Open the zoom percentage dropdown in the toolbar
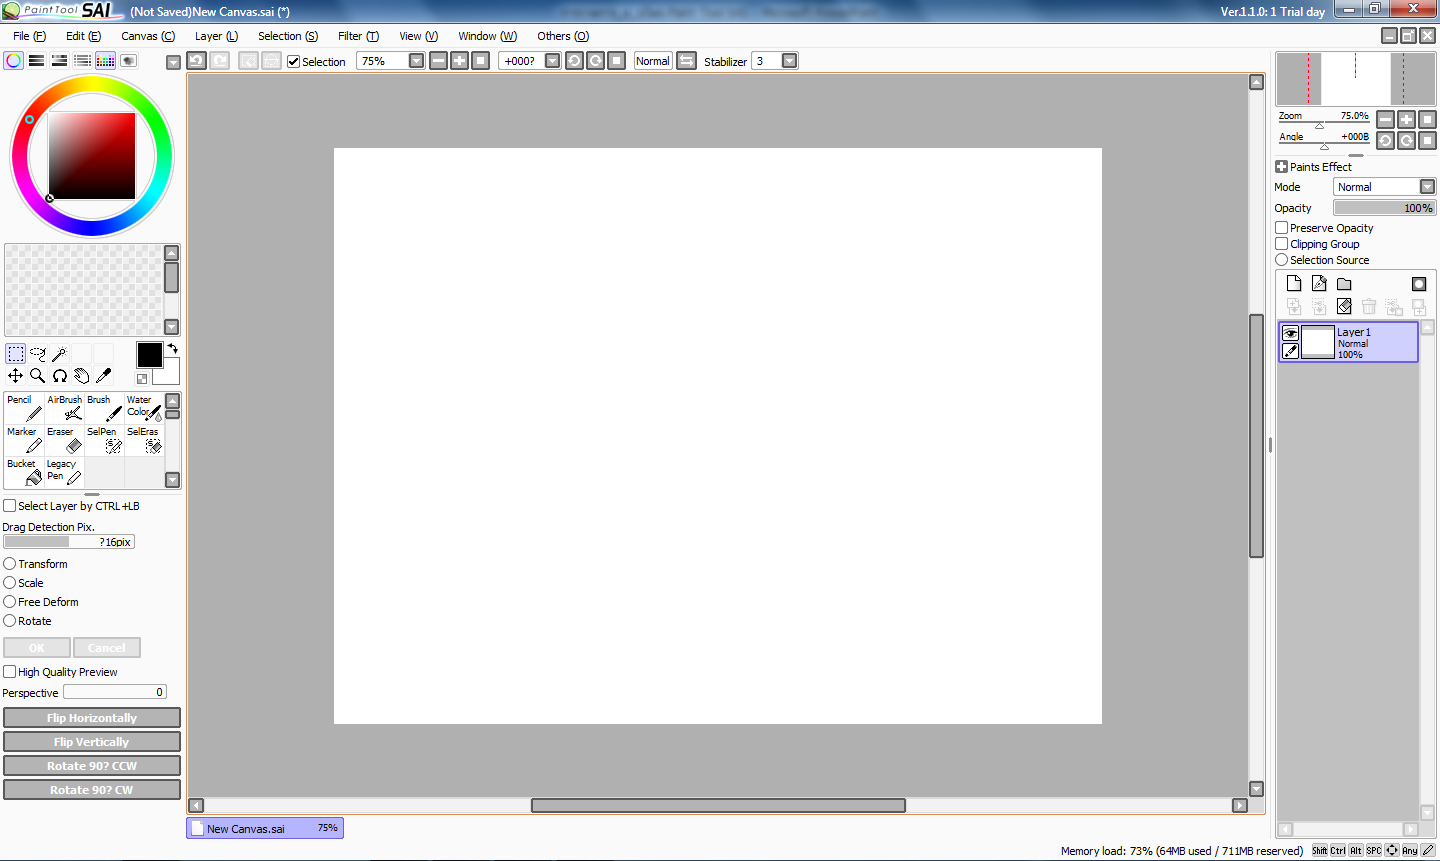Viewport: 1440px width, 861px height. tap(417, 60)
